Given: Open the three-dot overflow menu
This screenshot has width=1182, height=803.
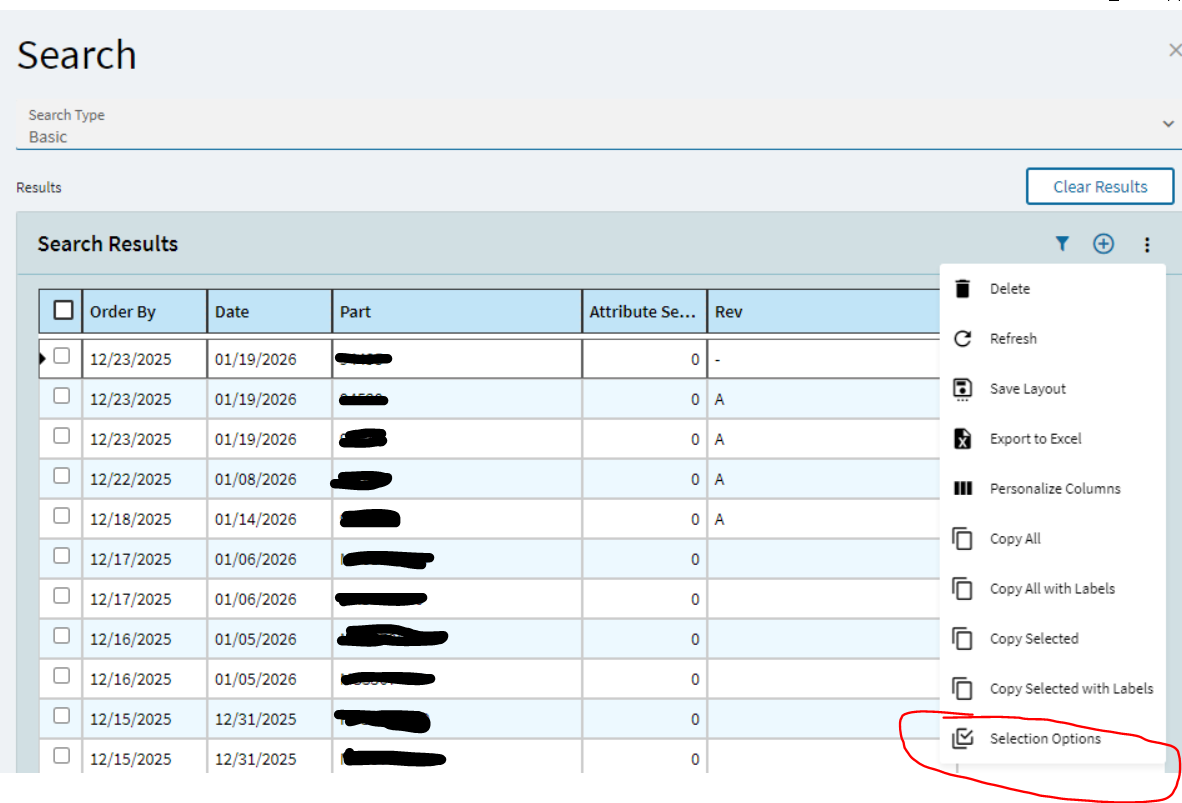Looking at the screenshot, I should [x=1147, y=244].
